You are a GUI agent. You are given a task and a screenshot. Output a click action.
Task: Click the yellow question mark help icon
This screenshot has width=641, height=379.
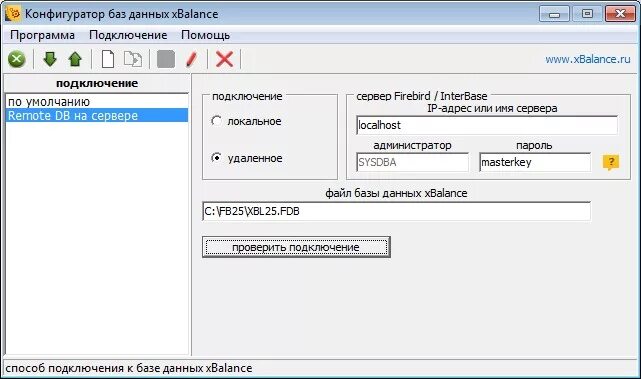[611, 162]
